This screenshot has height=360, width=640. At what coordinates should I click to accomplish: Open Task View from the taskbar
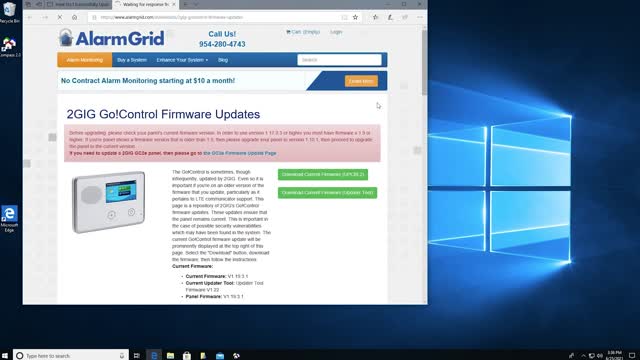point(137,356)
